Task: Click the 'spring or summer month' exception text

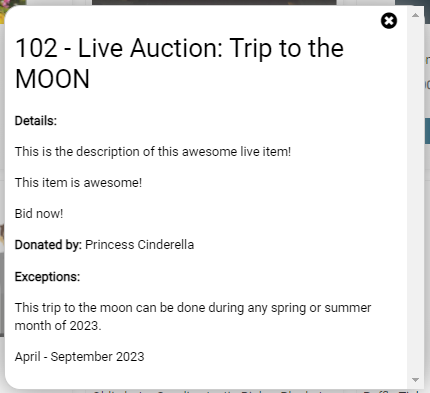Action: (193, 317)
